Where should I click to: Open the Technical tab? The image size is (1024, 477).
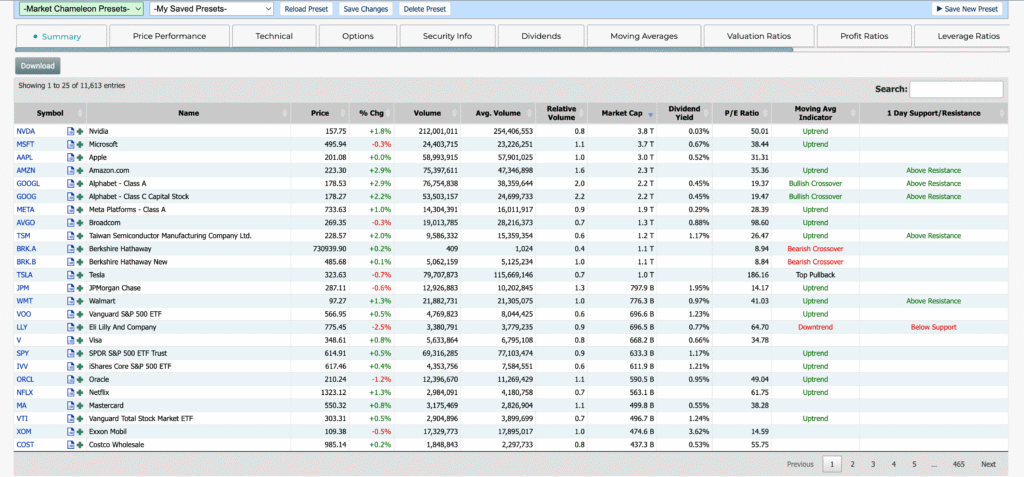click(x=274, y=36)
